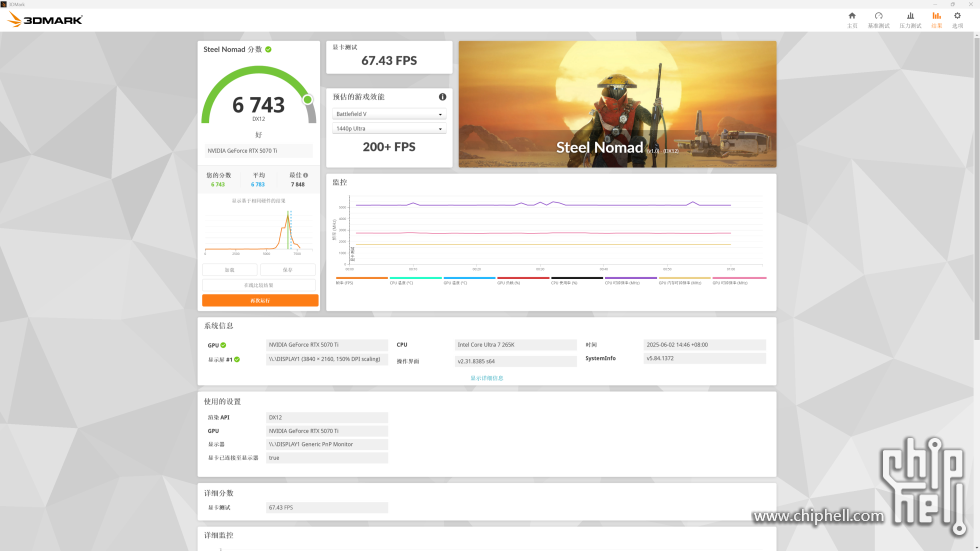Click the \\.\DISPLAY1 (3840 × 2160, 150% DPI scaling) field
The height and width of the screenshot is (551, 980).
tap(327, 359)
